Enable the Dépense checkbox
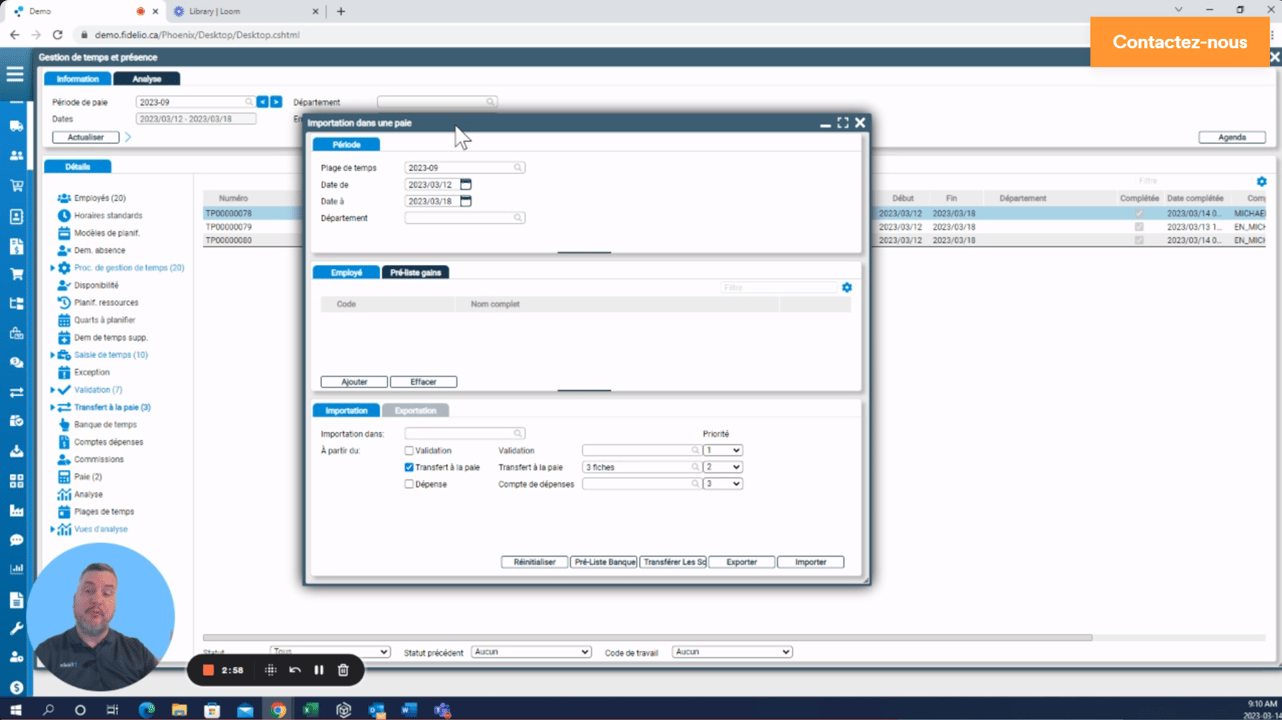This screenshot has height=720, width=1282. [409, 484]
